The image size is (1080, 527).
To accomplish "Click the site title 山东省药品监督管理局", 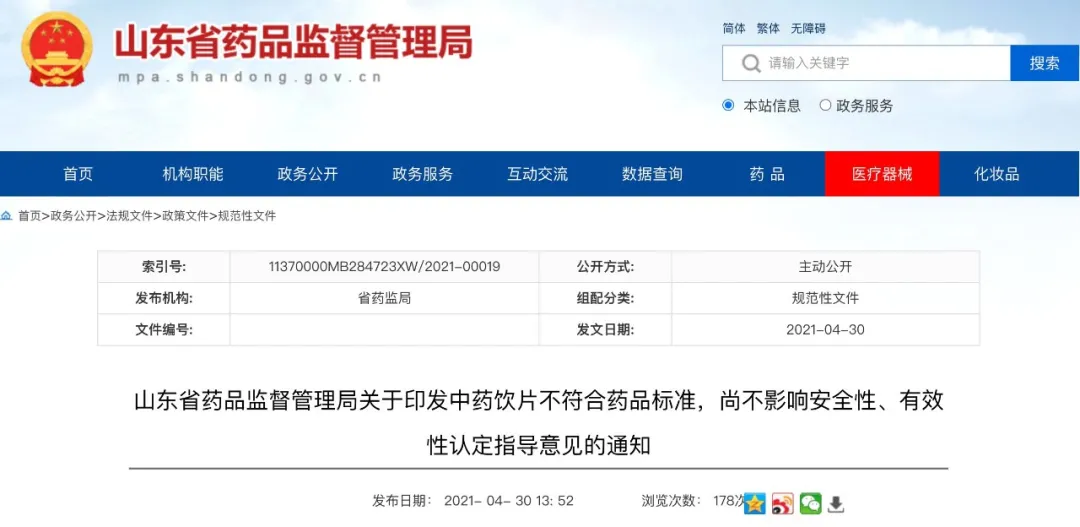I will pyautogui.click(x=293, y=41).
